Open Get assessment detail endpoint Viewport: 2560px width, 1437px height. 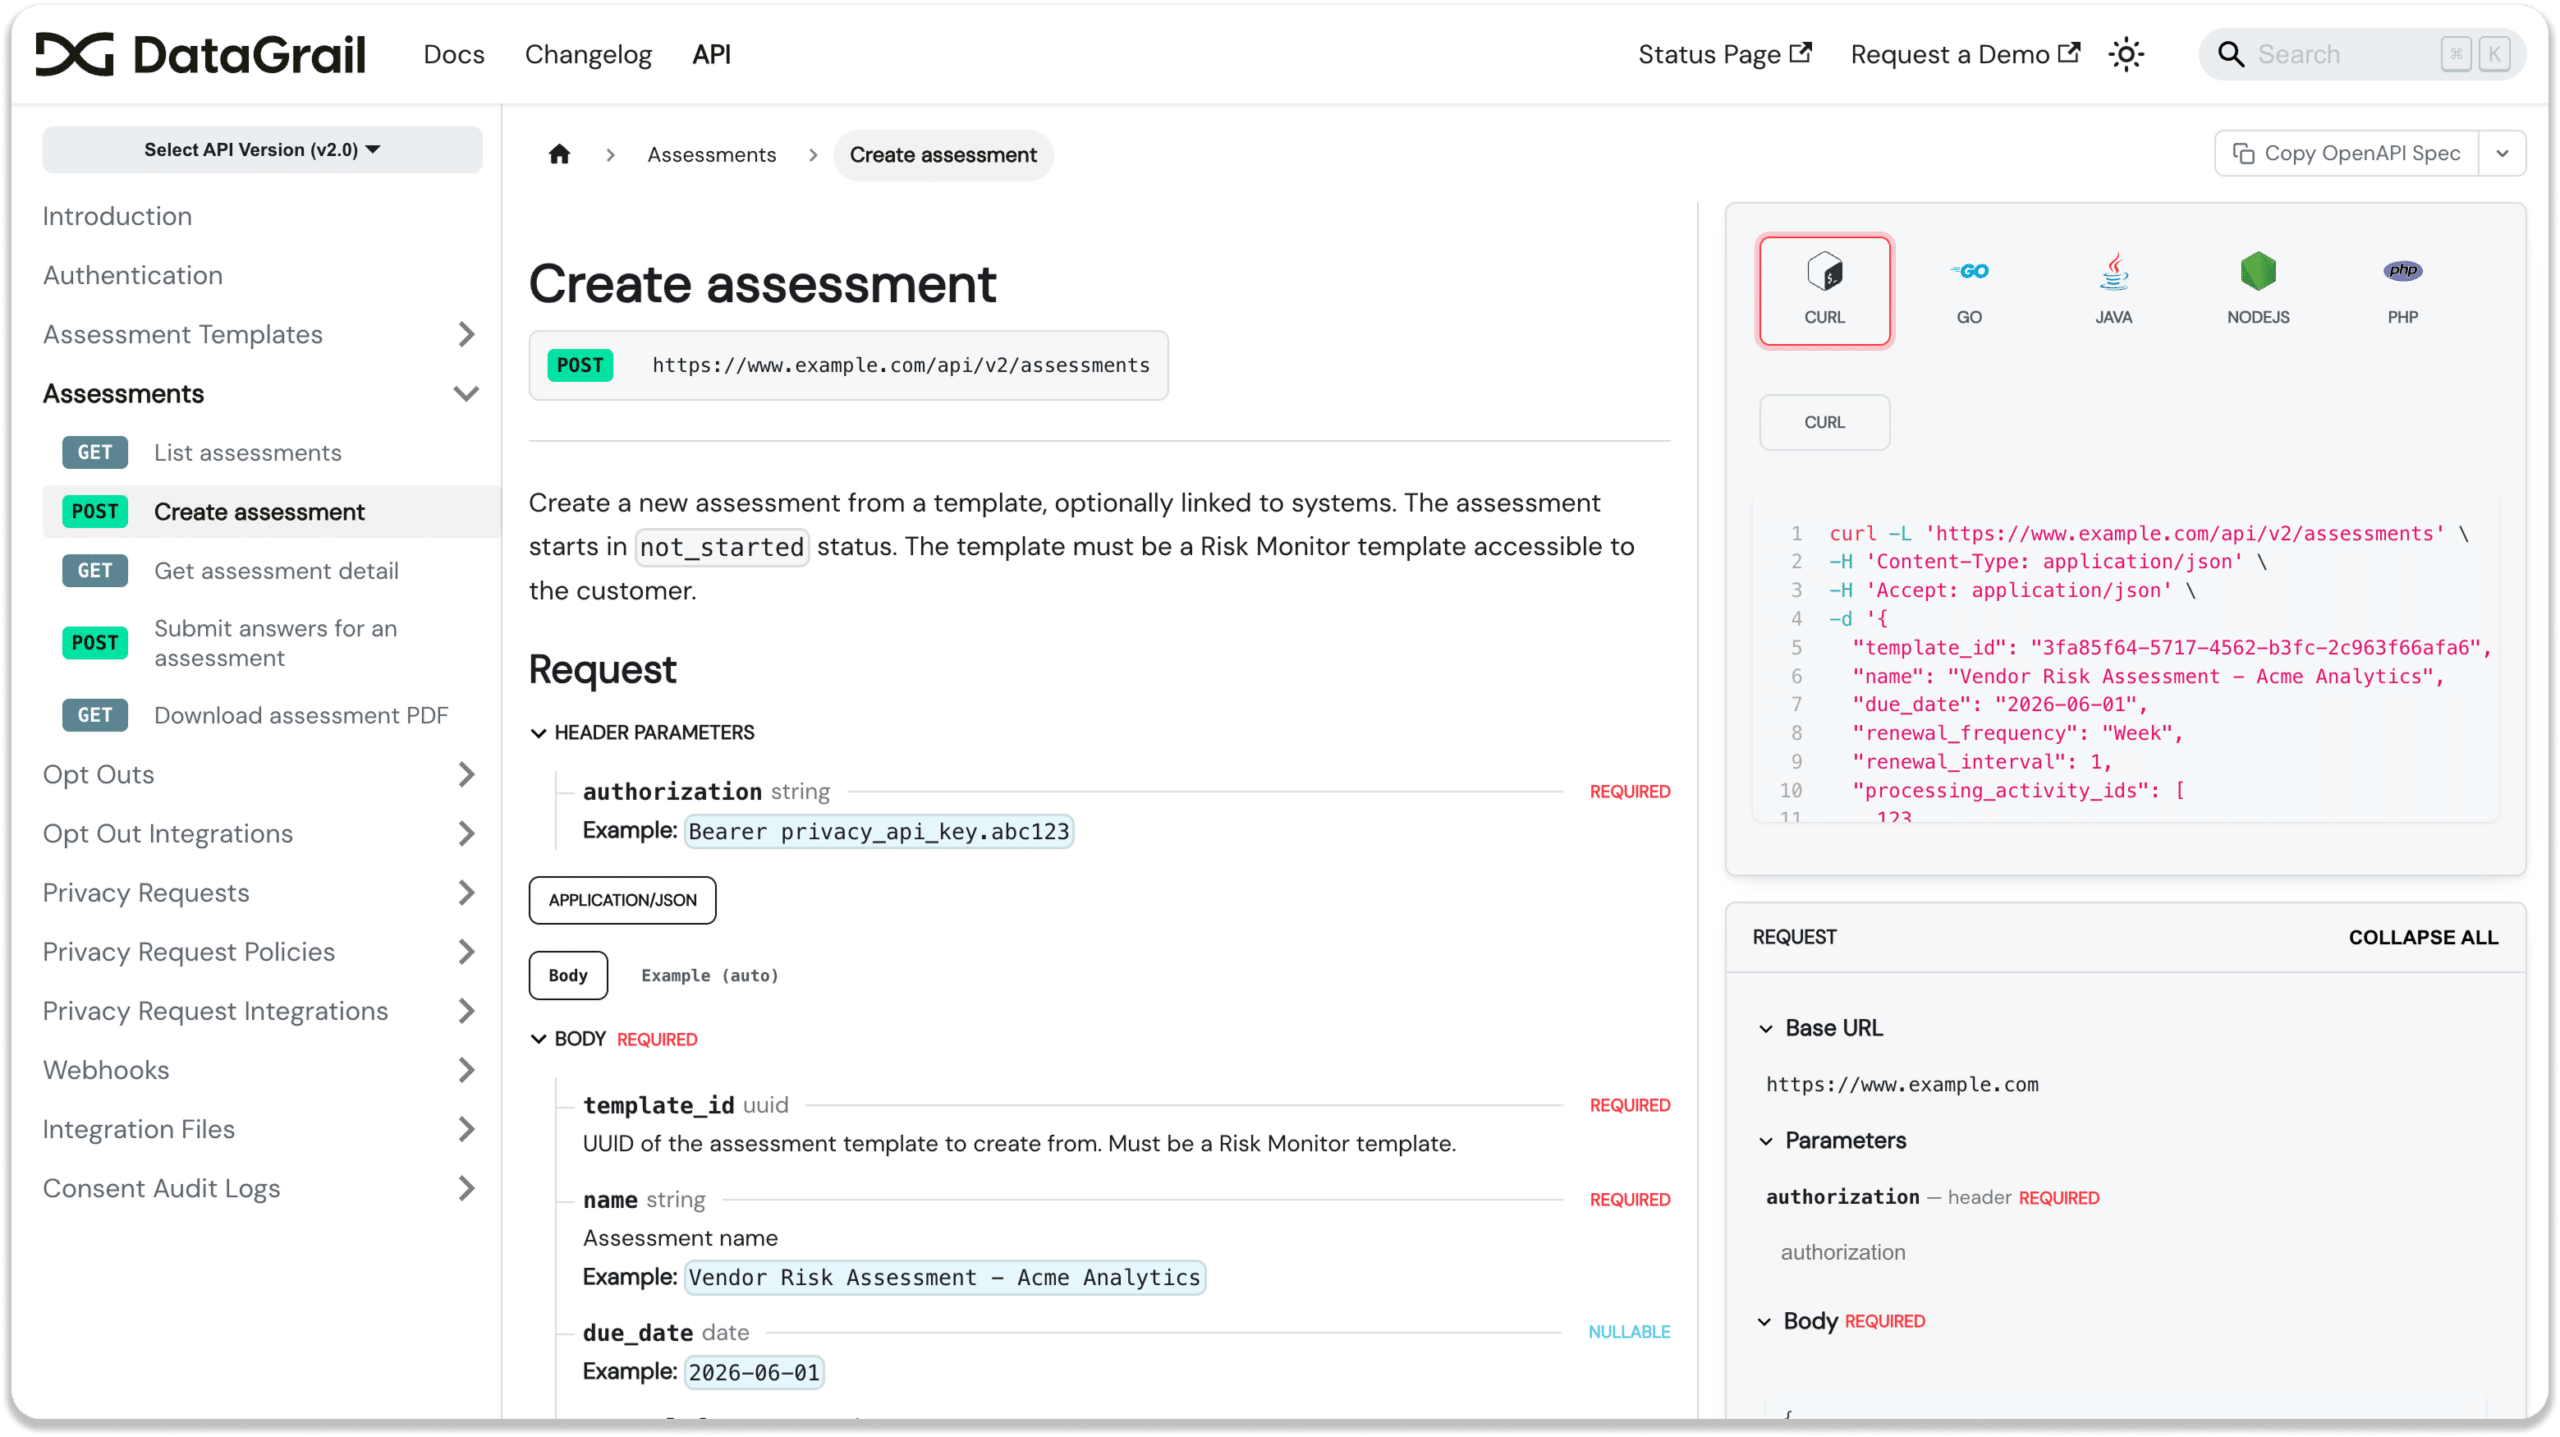[276, 570]
